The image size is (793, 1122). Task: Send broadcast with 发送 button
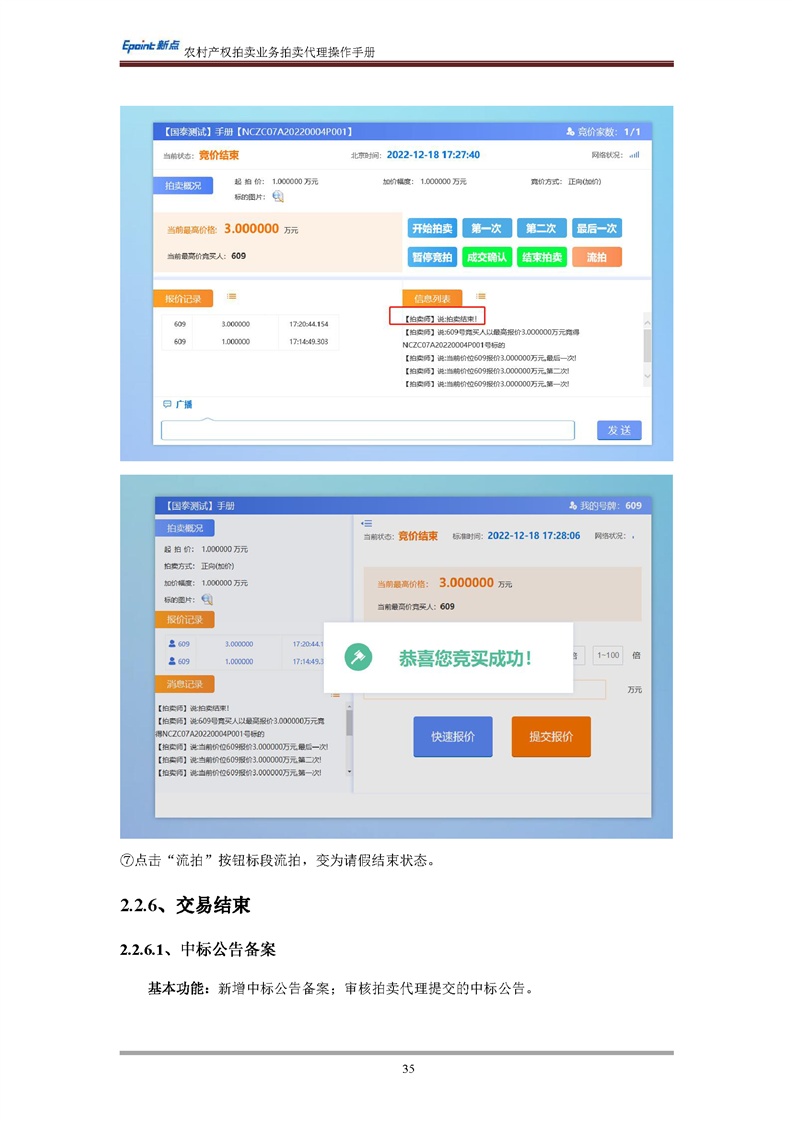click(619, 430)
